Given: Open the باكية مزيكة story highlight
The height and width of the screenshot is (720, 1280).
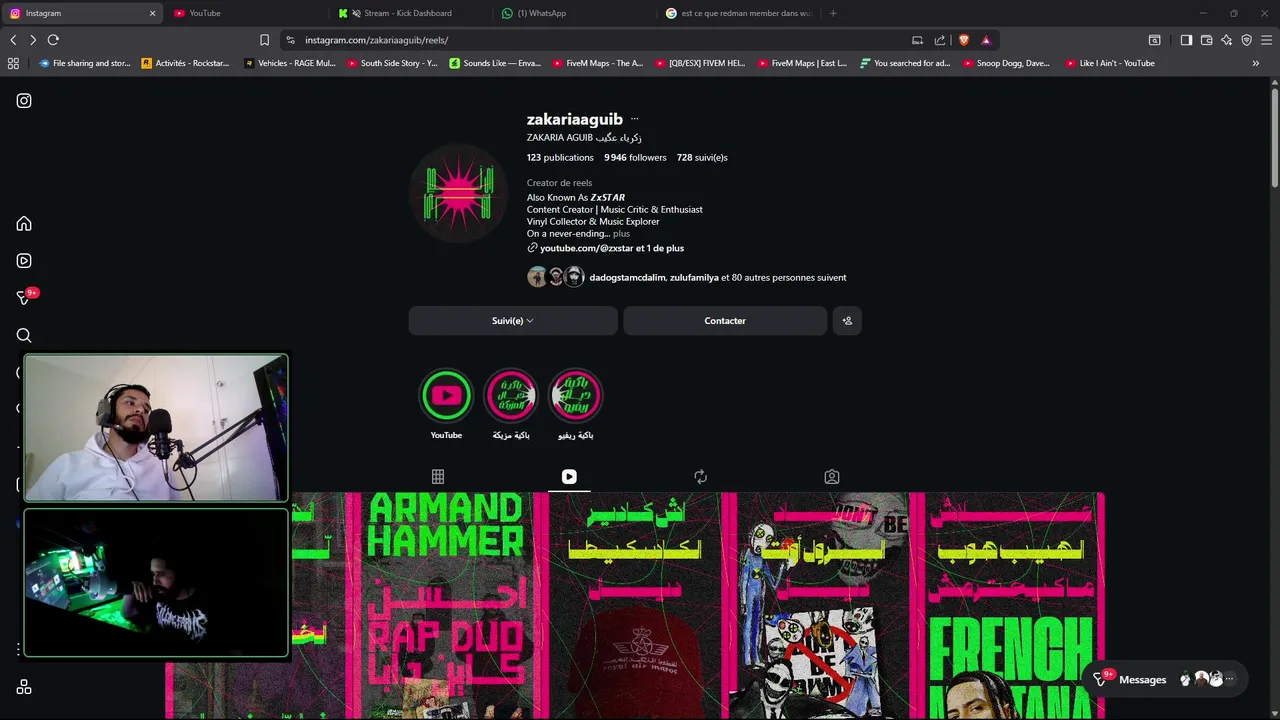Looking at the screenshot, I should click(511, 395).
